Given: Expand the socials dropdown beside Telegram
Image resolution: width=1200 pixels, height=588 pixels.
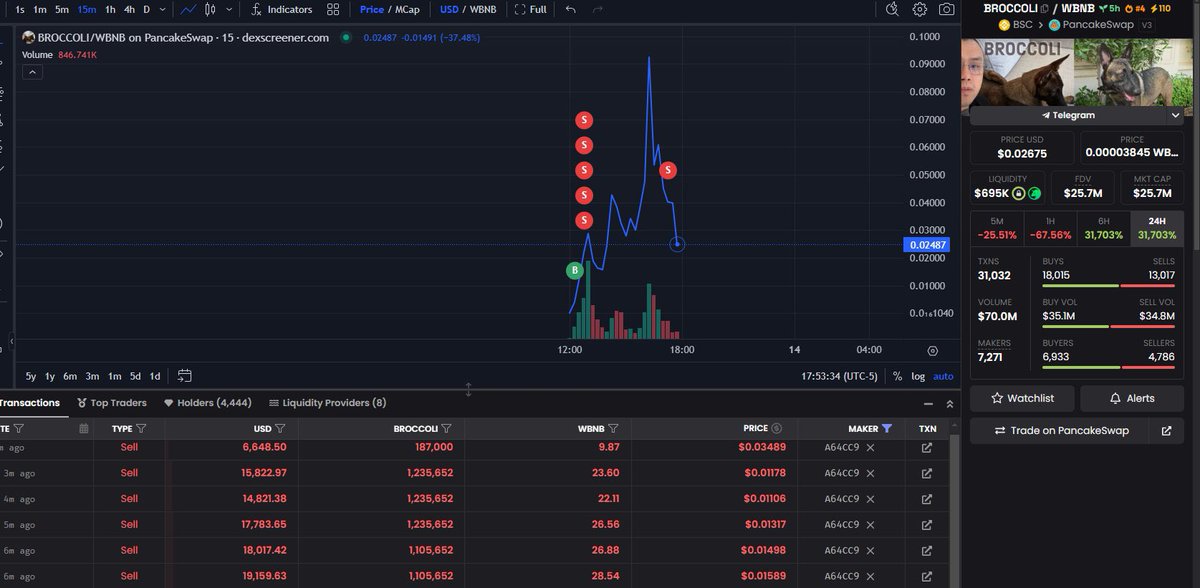Looking at the screenshot, I should point(1174,115).
